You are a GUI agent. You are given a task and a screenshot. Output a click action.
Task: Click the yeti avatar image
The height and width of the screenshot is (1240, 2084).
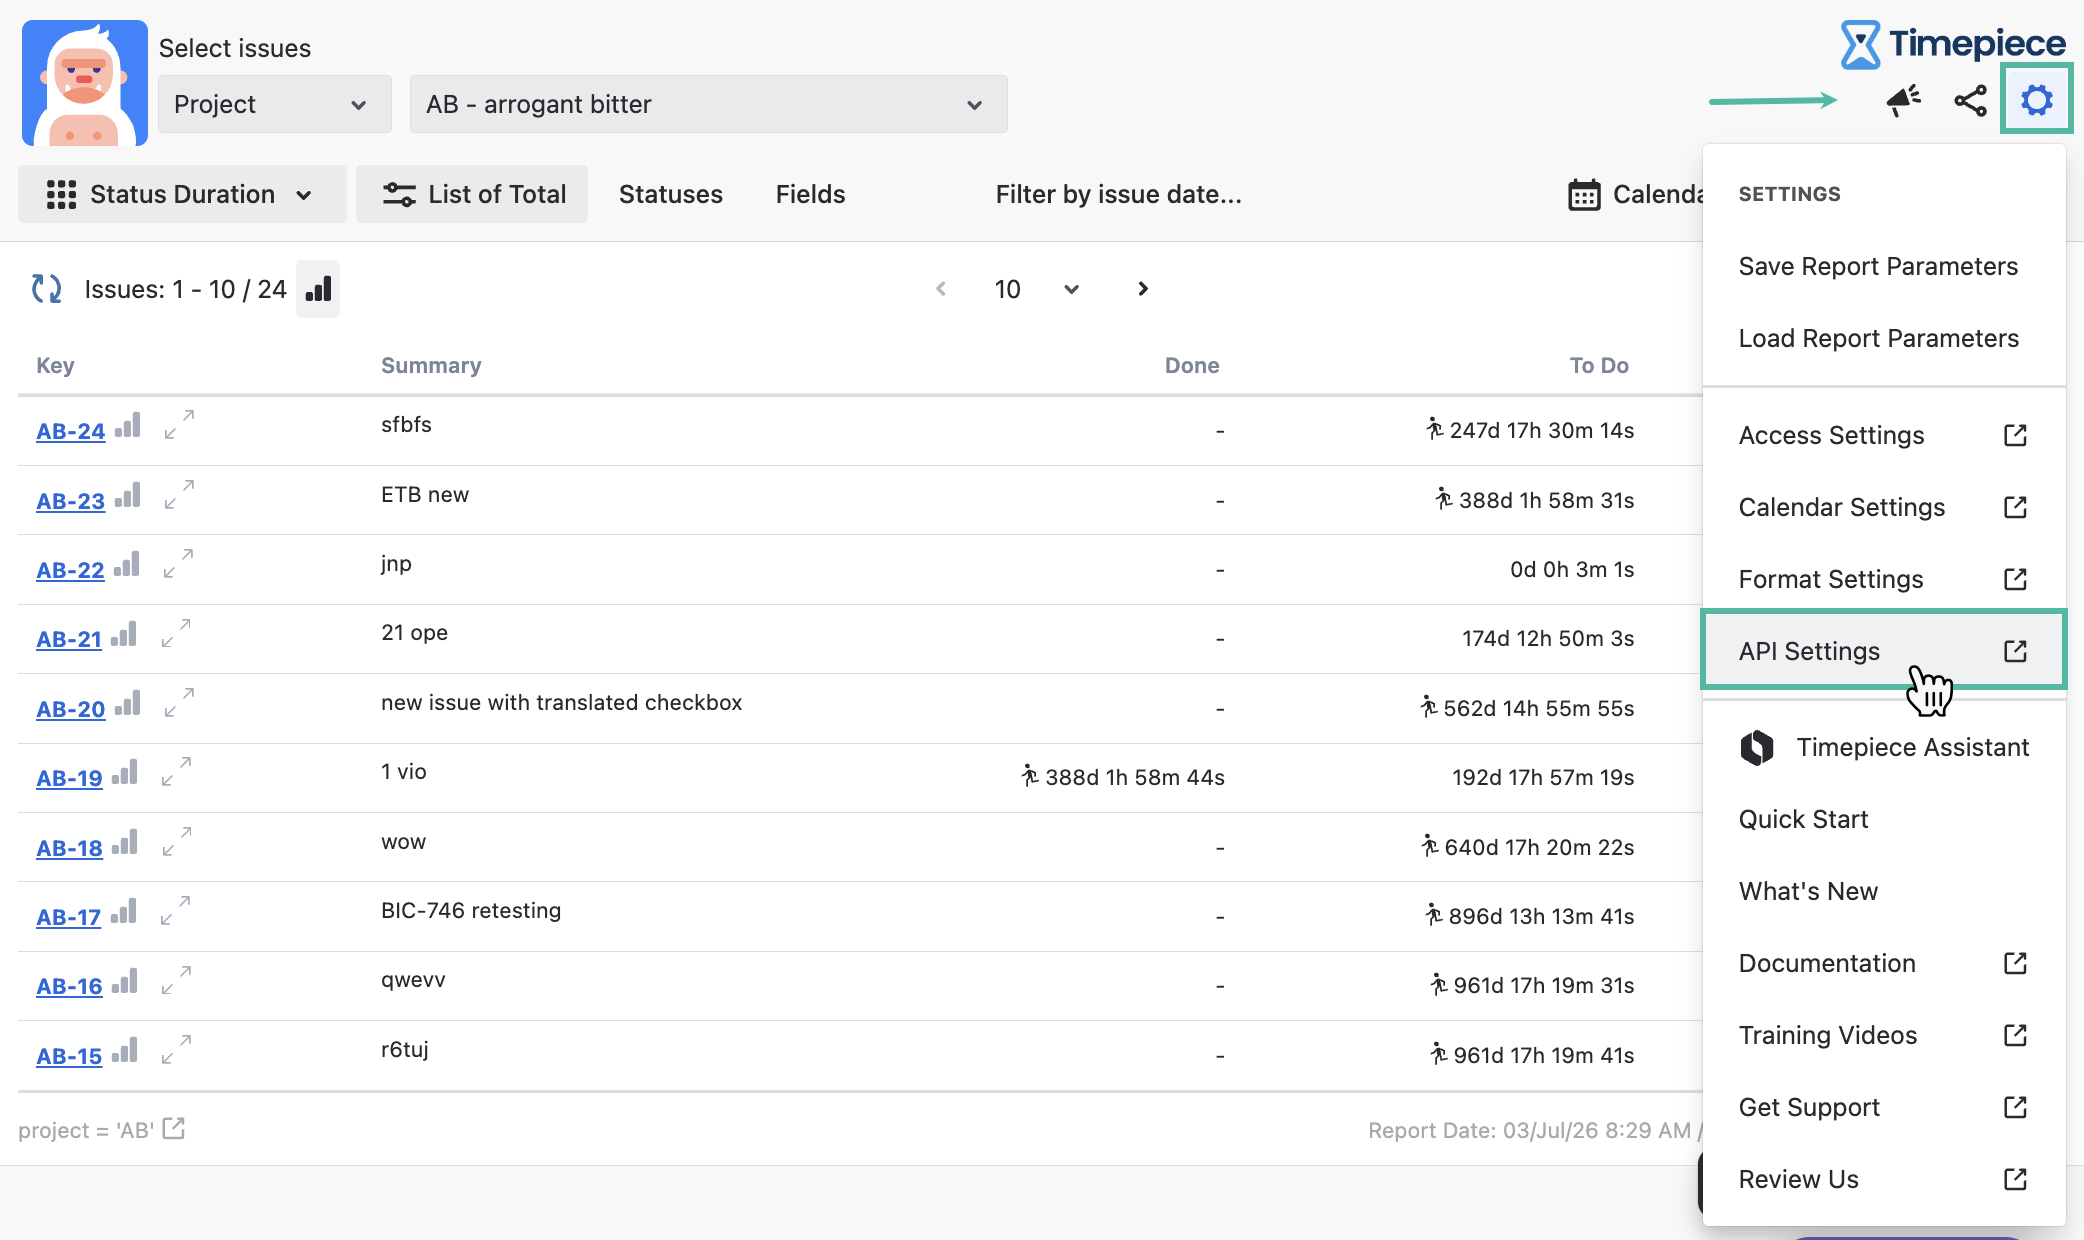[85, 83]
